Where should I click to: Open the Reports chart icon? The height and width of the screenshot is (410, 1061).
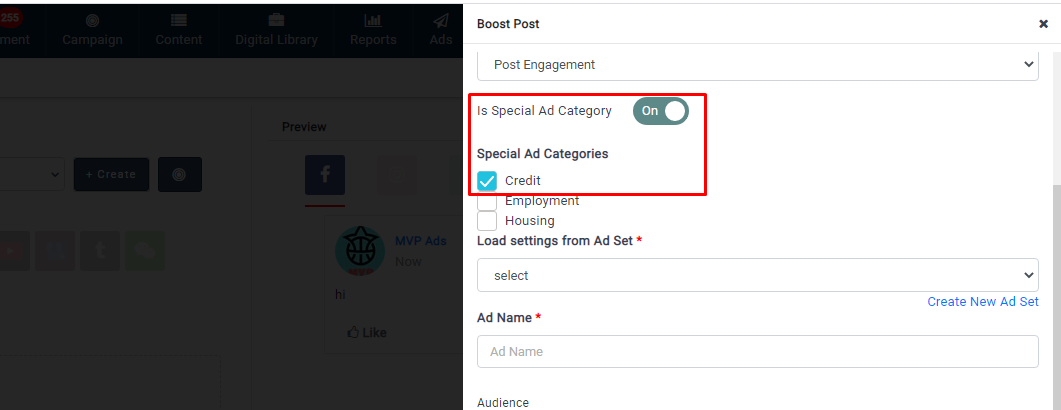(373, 20)
